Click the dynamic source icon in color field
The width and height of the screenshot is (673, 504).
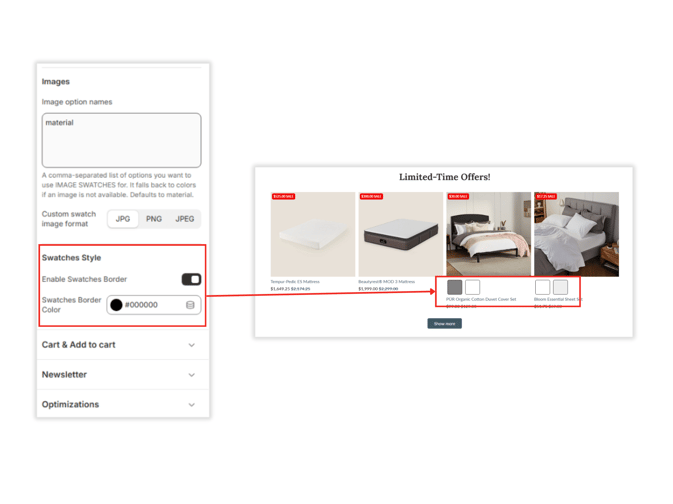[x=190, y=305]
